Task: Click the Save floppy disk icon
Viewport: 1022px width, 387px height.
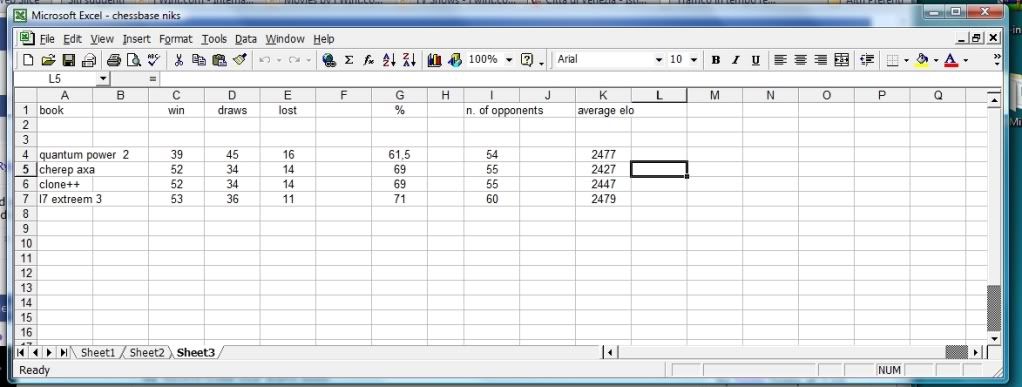Action: (x=68, y=60)
